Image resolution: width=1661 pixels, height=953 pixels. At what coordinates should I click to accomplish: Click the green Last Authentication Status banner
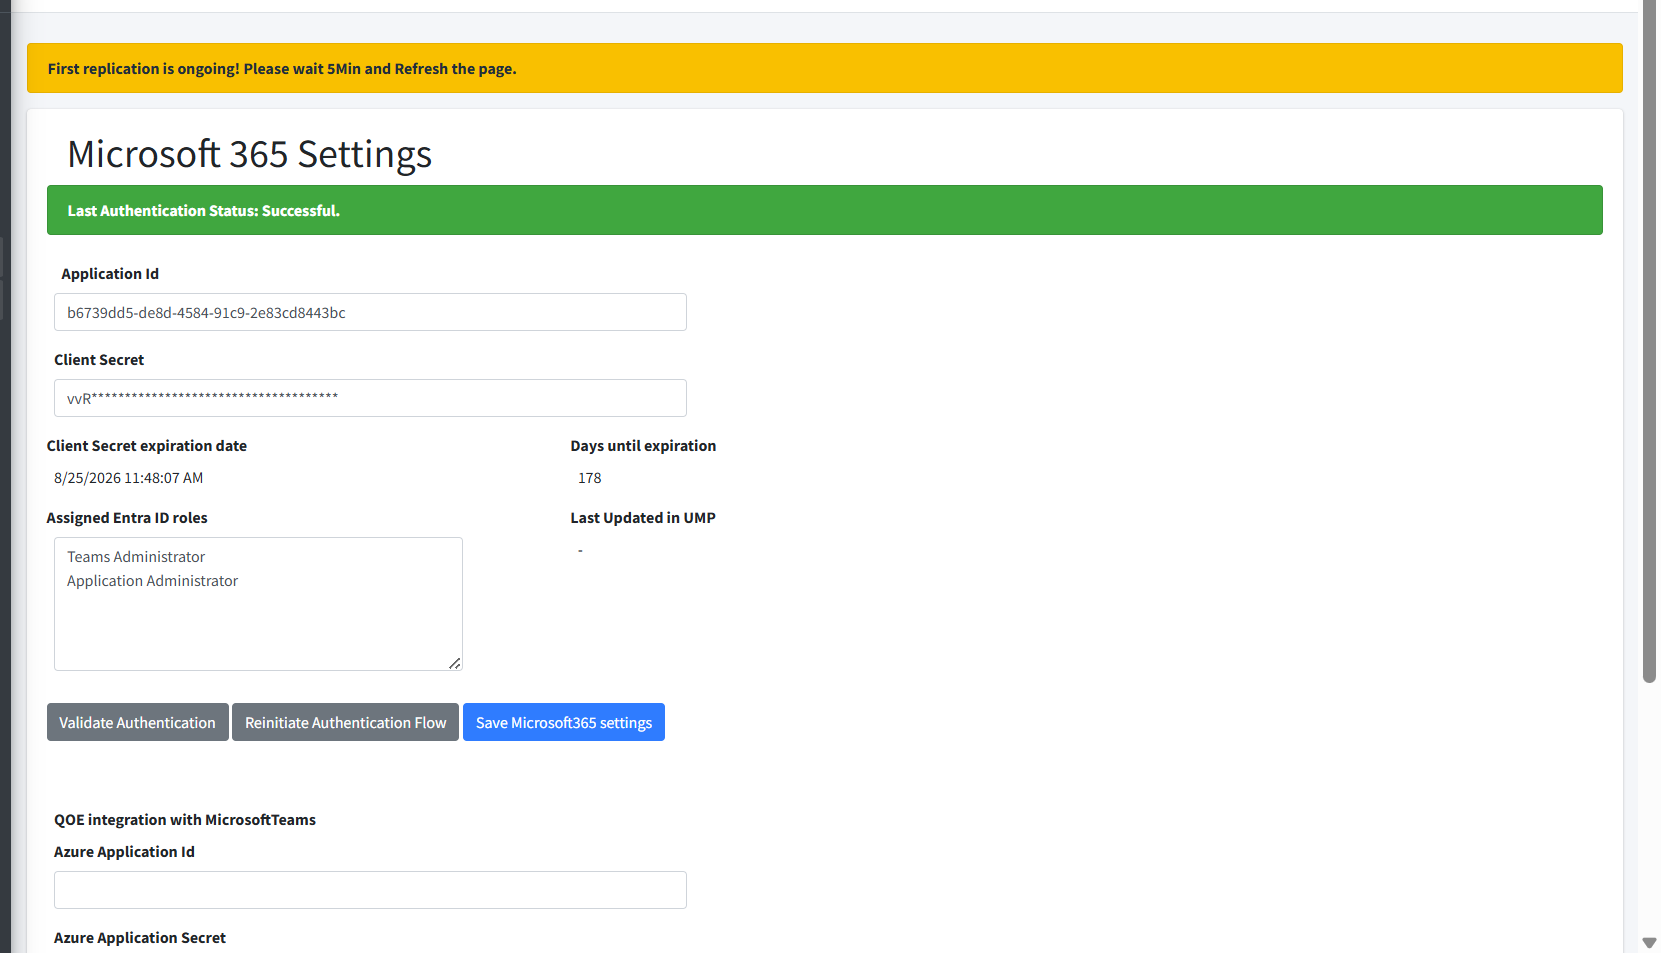click(824, 210)
